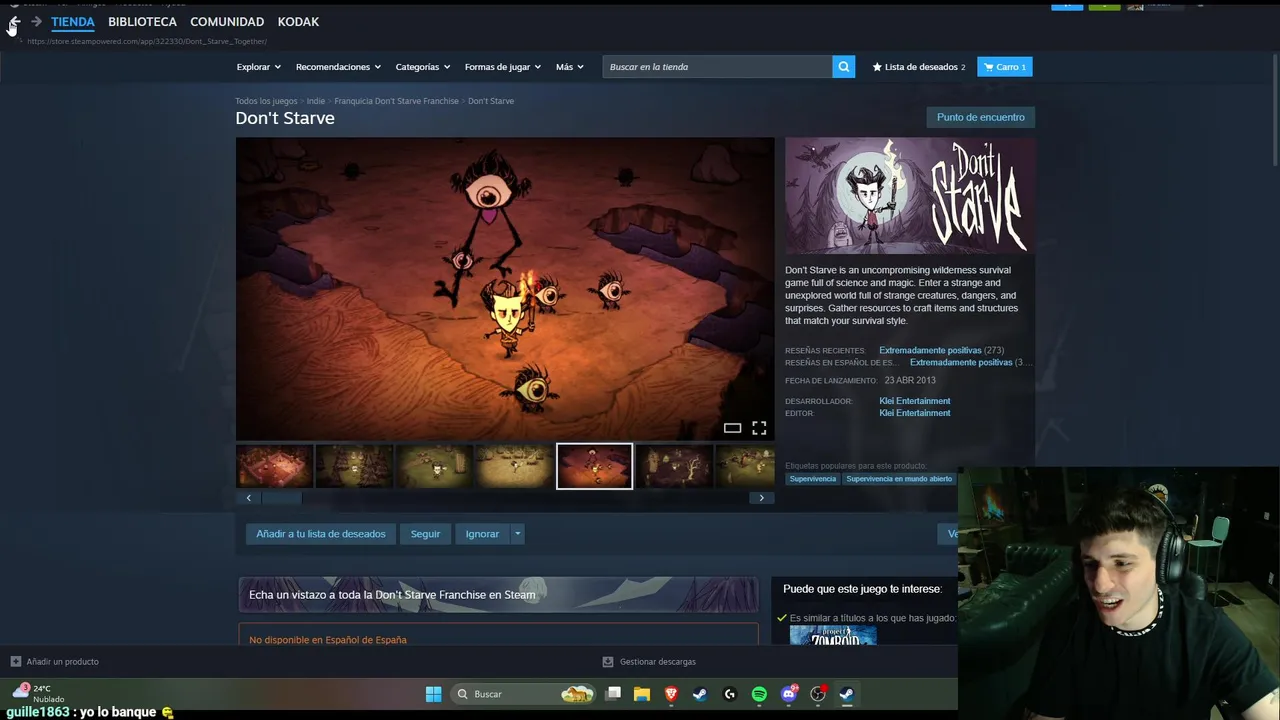Expand the Explorar dropdown menu

[x=258, y=67]
